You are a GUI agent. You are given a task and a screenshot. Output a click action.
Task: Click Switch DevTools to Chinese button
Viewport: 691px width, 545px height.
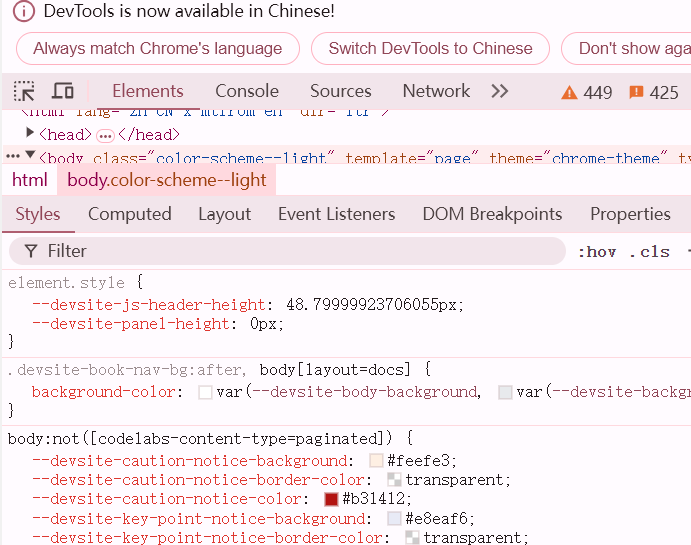430,48
